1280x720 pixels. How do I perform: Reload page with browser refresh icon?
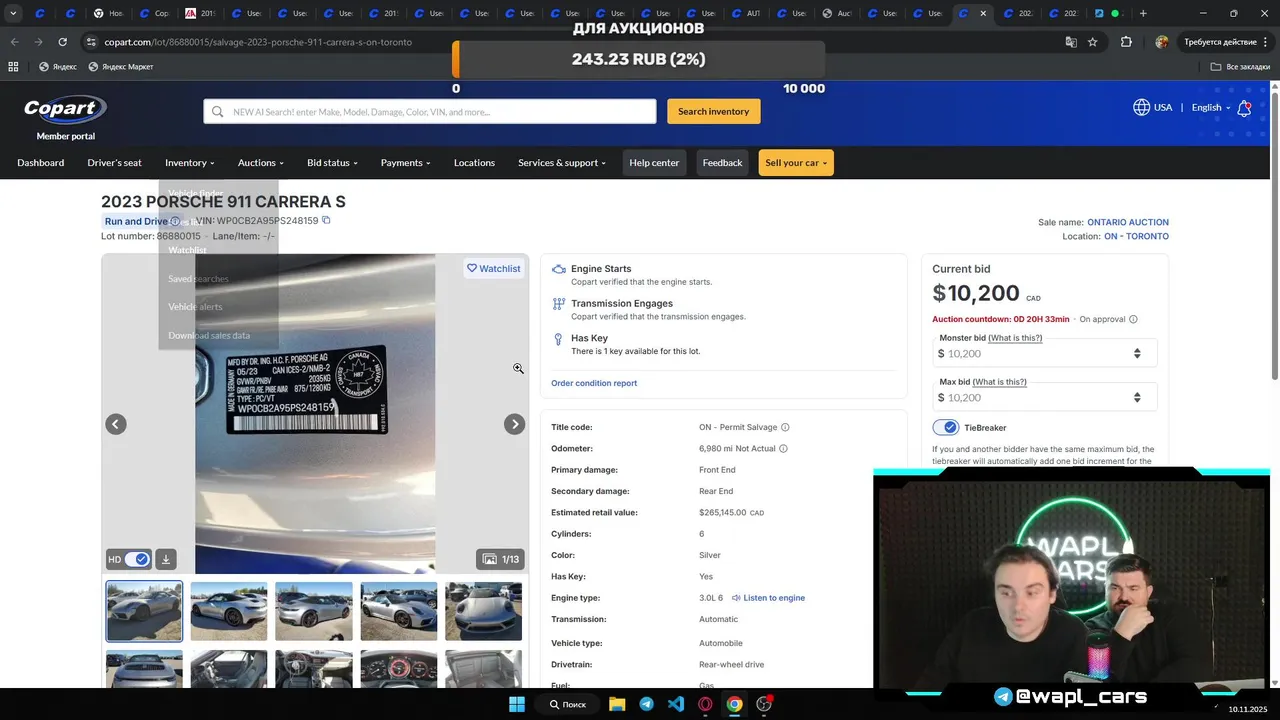(62, 42)
